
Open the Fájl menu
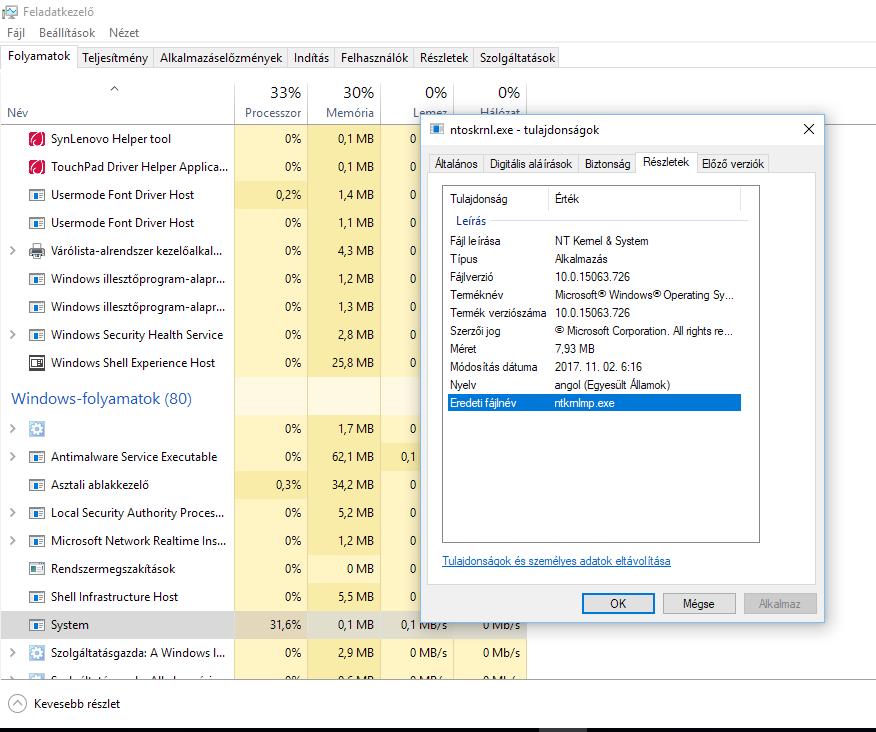(16, 33)
